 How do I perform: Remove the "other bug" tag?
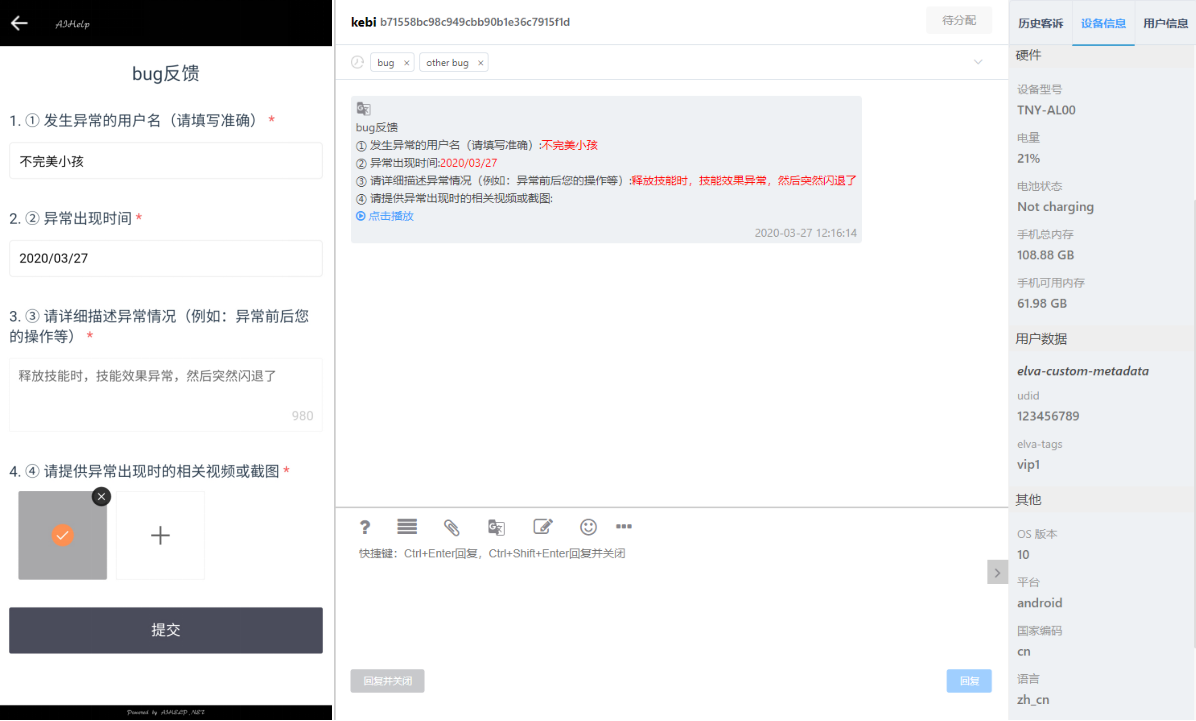(481, 63)
